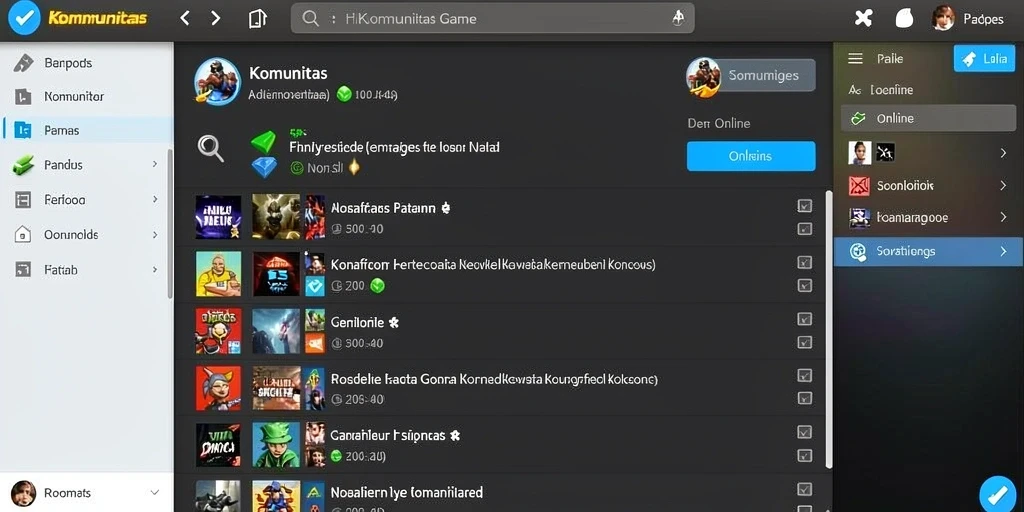Select Pamas in the sidebar
This screenshot has height=512, width=1024.
coord(86,130)
